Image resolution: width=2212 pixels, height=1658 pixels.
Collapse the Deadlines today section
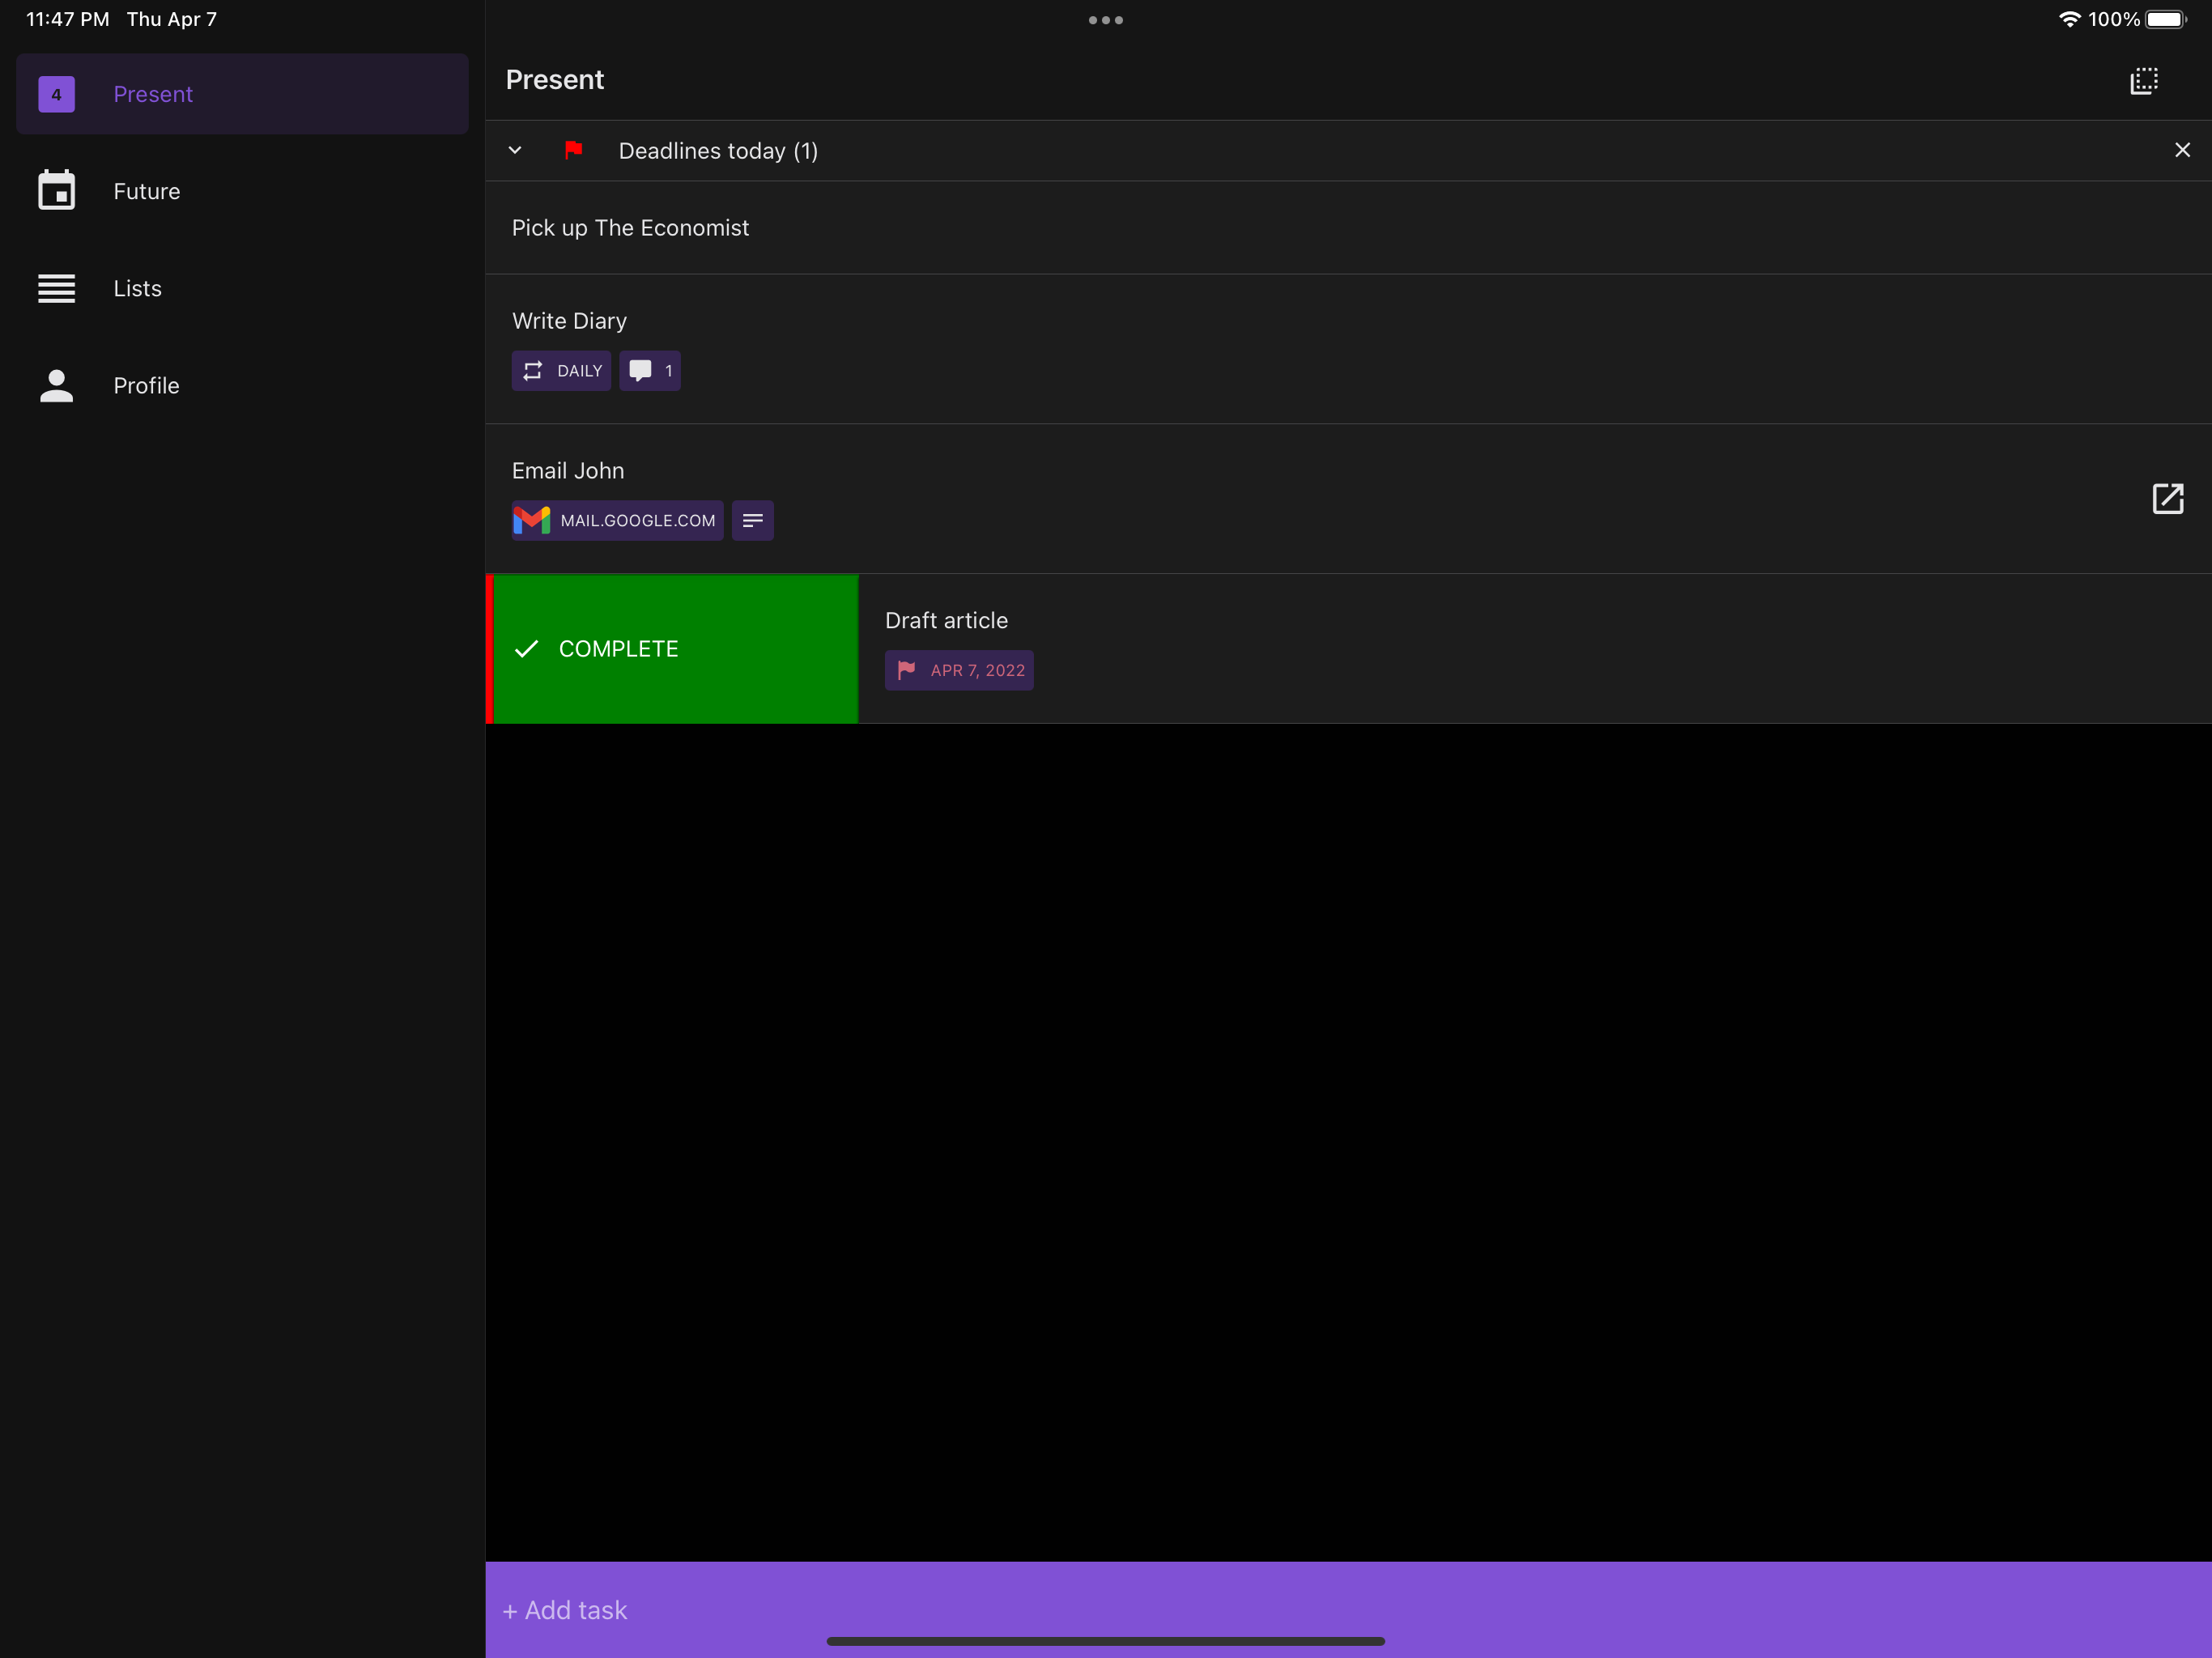[515, 150]
